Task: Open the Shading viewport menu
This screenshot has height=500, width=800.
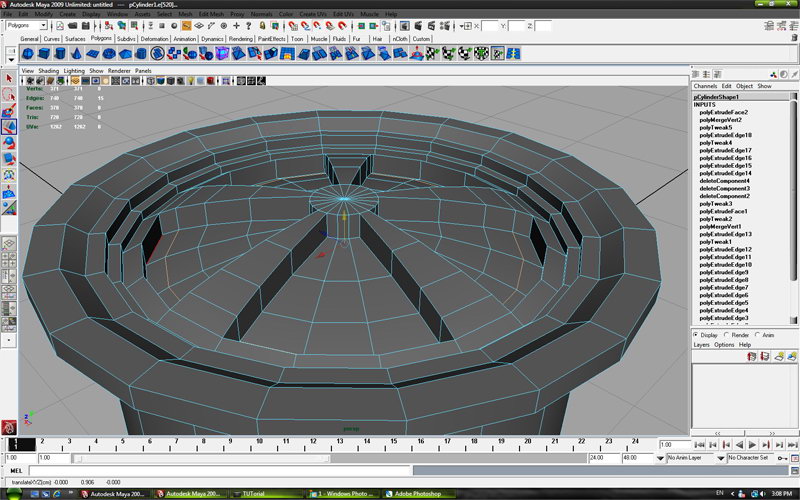Action: pyautogui.click(x=49, y=72)
